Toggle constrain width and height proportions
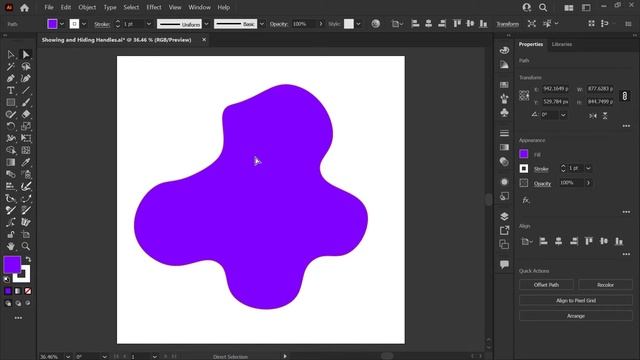This screenshot has width=640, height=360. (x=624, y=96)
